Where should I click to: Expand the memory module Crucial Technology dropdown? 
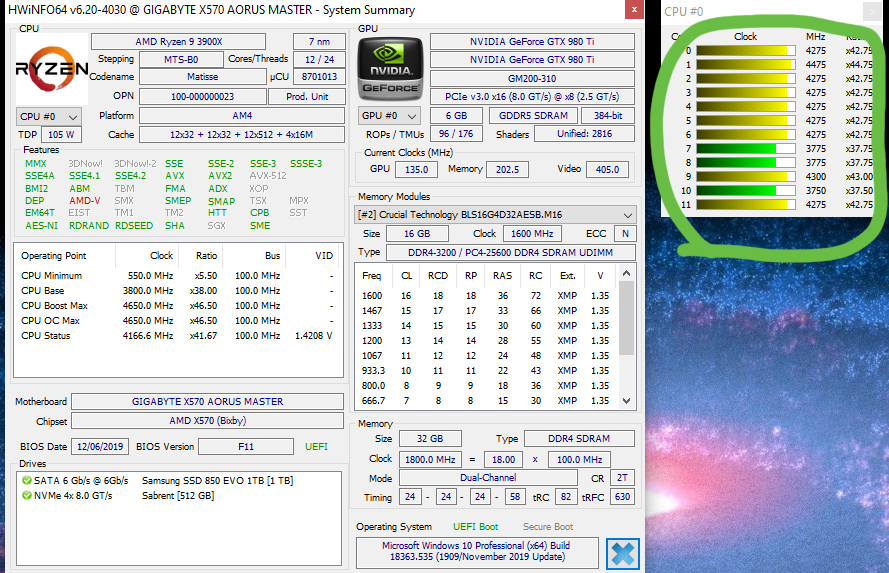tap(495, 215)
